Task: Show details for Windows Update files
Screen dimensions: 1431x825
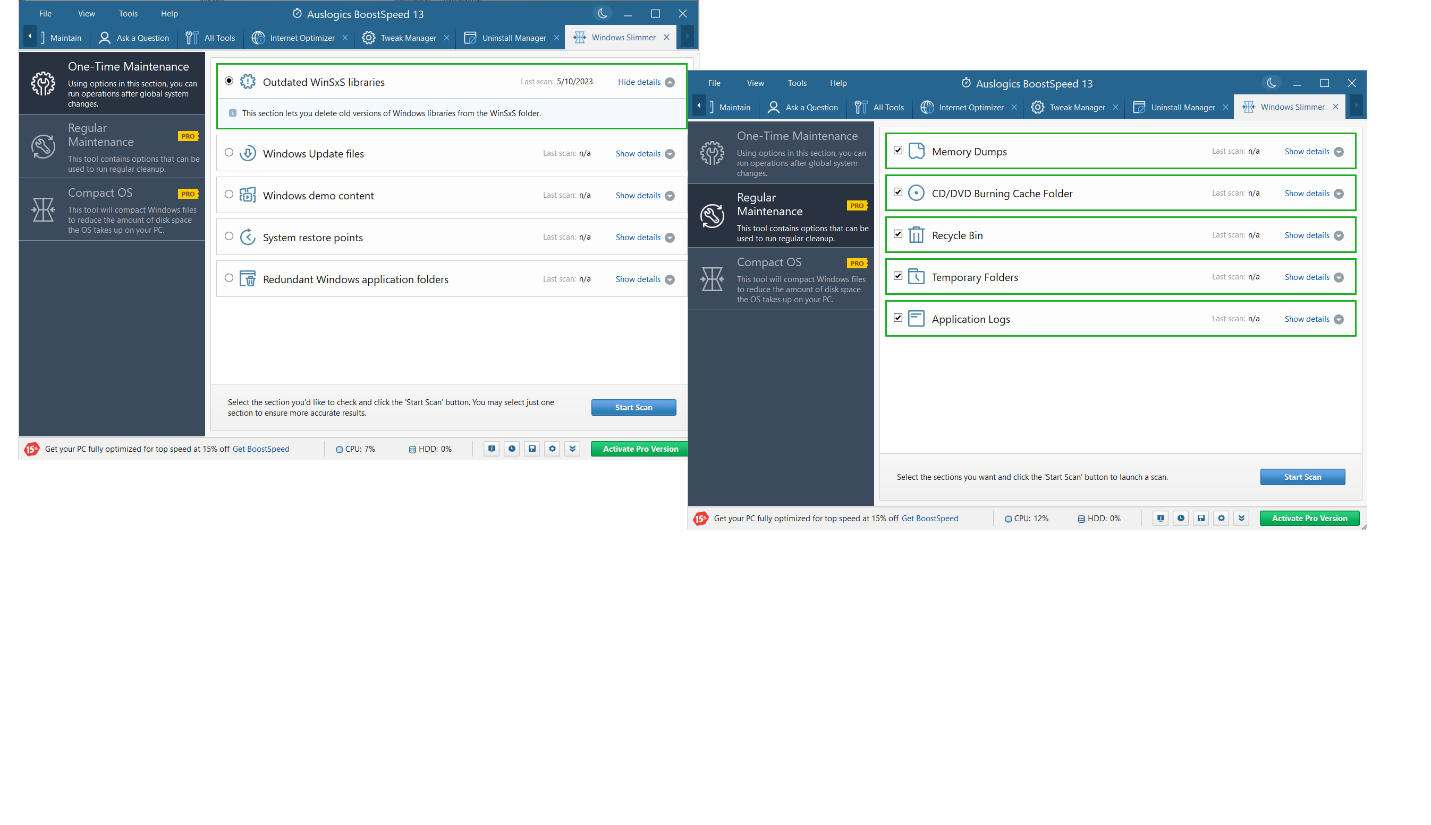Action: pos(645,154)
